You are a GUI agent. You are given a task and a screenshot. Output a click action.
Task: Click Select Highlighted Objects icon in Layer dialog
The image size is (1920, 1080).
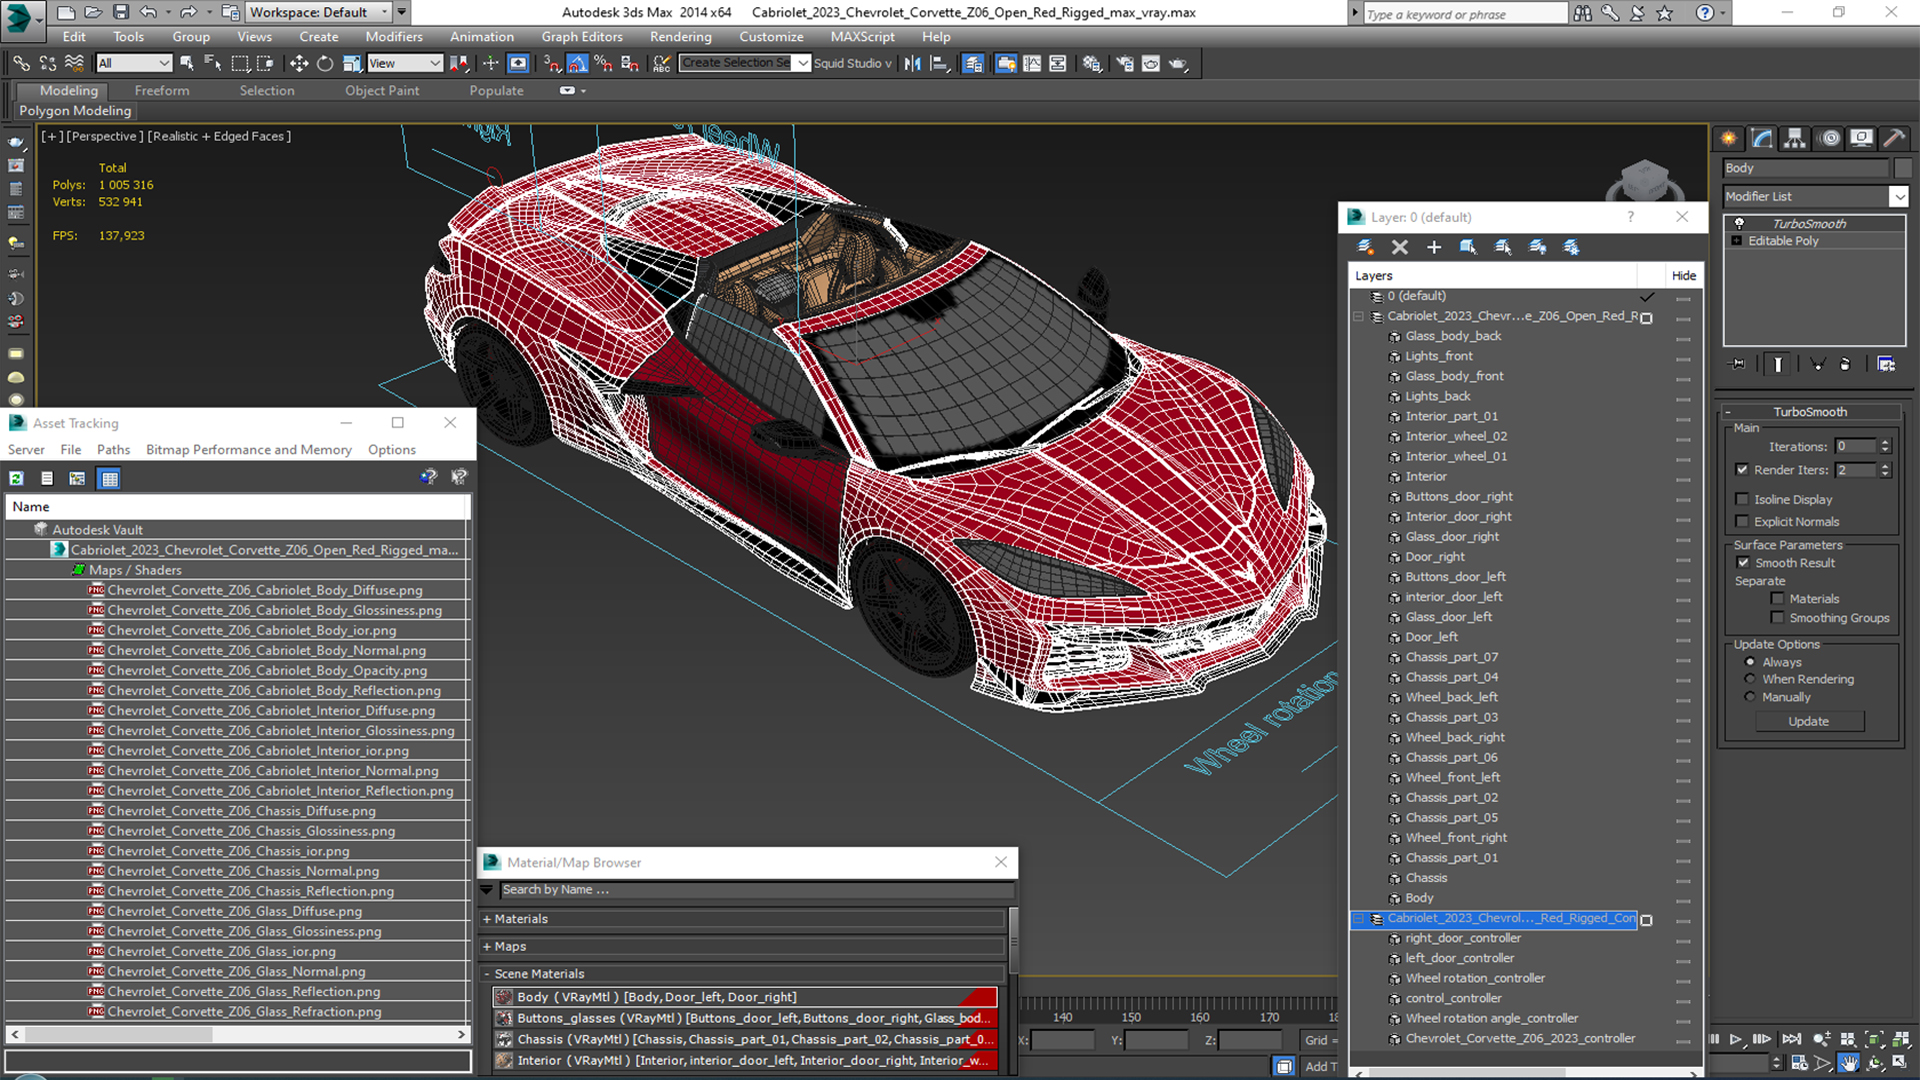(1468, 247)
